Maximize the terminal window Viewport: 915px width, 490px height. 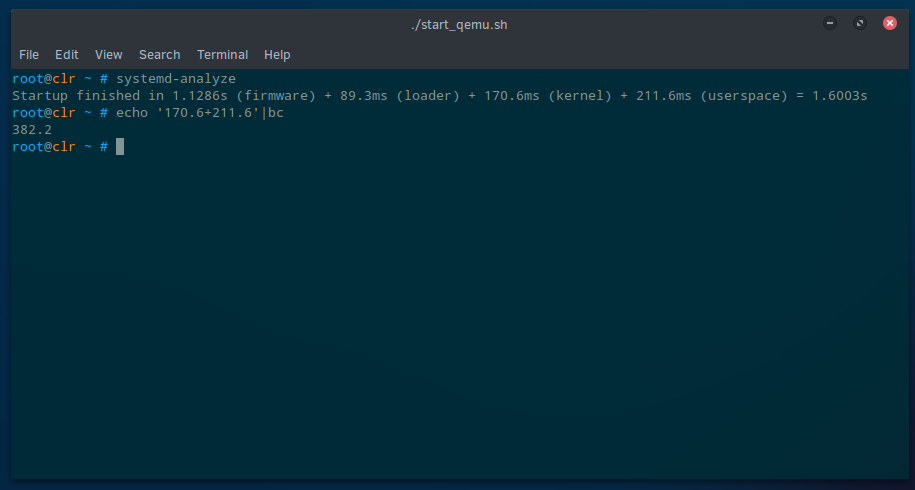tap(859, 24)
